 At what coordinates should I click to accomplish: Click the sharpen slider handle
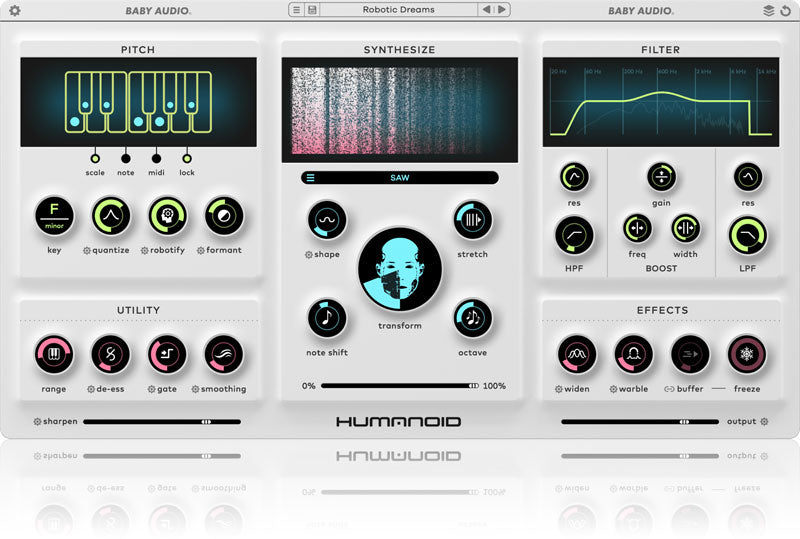[x=206, y=422]
